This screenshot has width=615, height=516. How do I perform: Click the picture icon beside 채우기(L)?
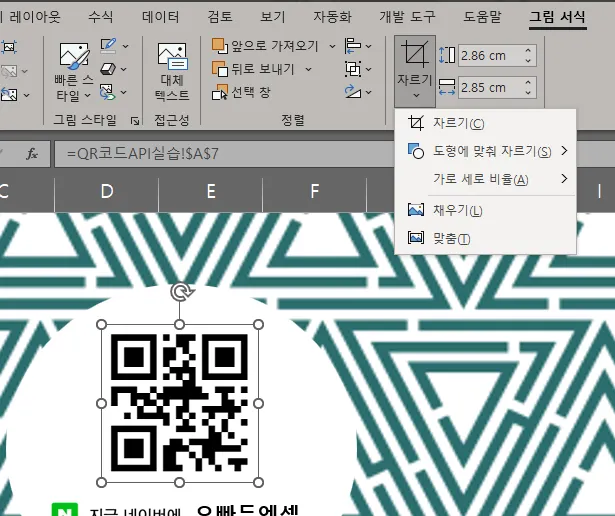point(416,210)
